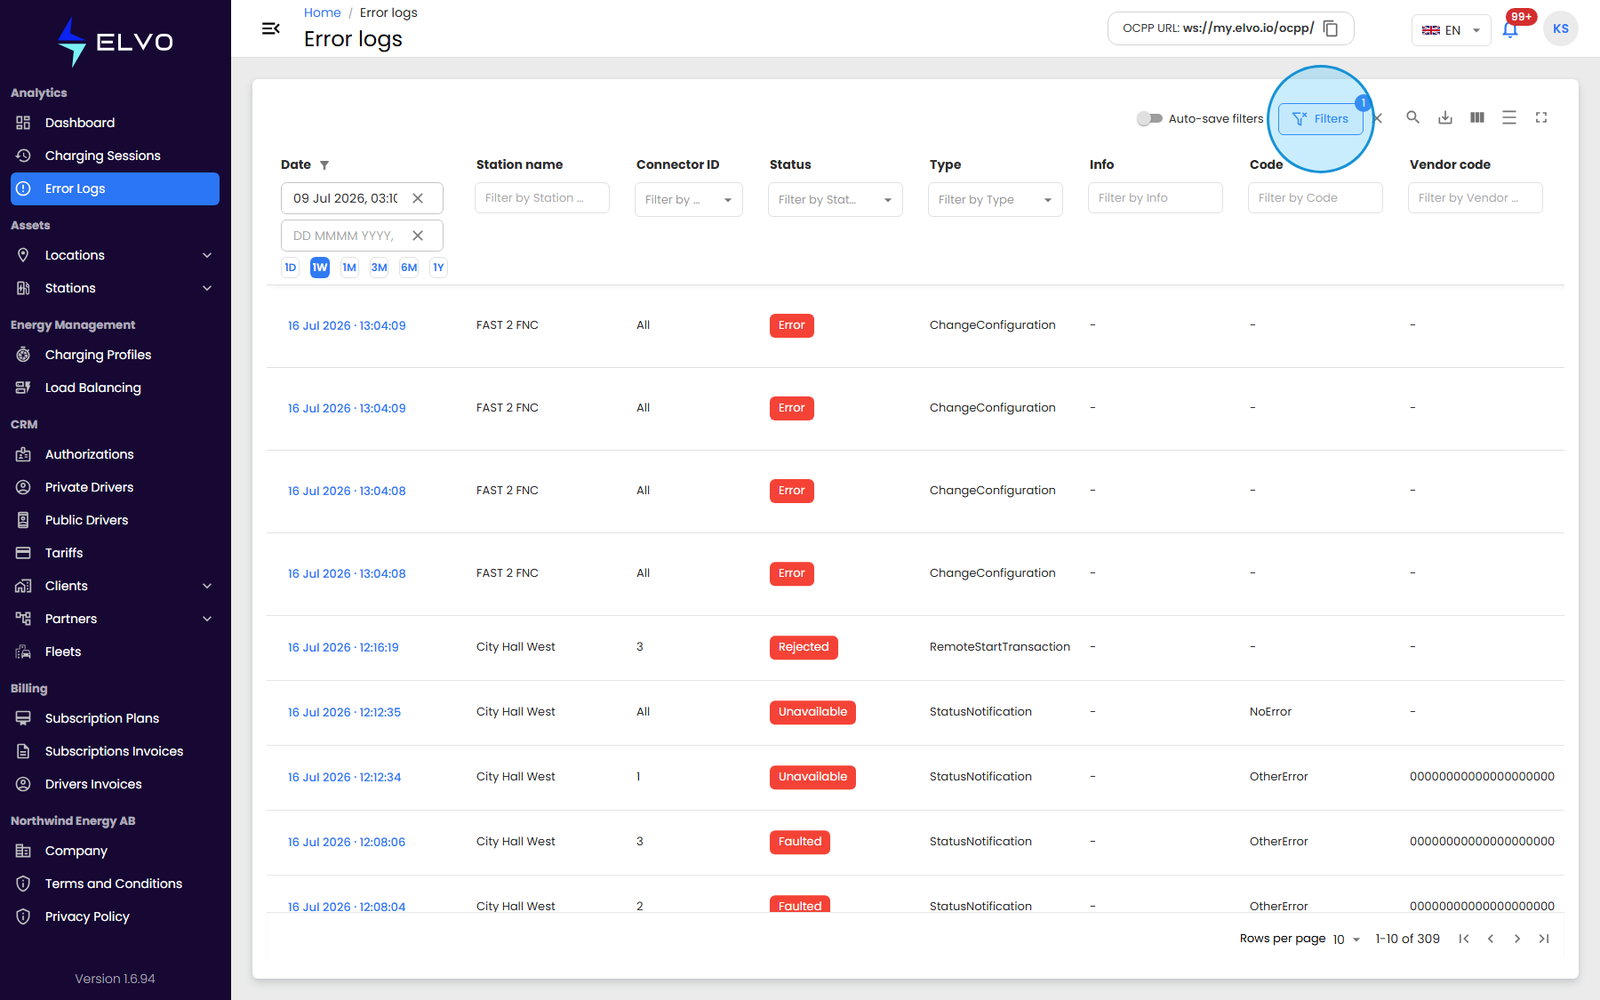Open Tariffs page
The image size is (1600, 1000).
[115, 553]
